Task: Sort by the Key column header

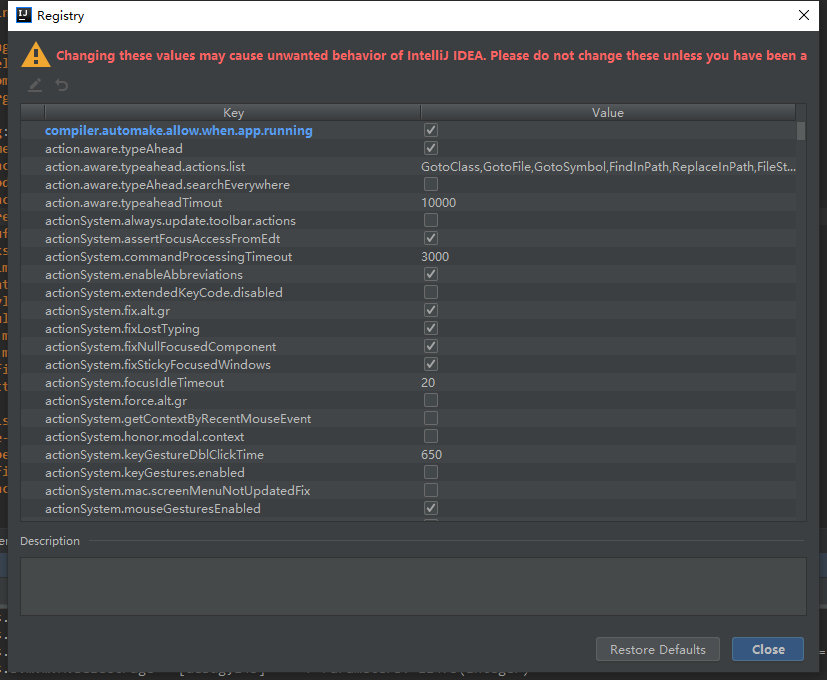Action: pyautogui.click(x=233, y=112)
